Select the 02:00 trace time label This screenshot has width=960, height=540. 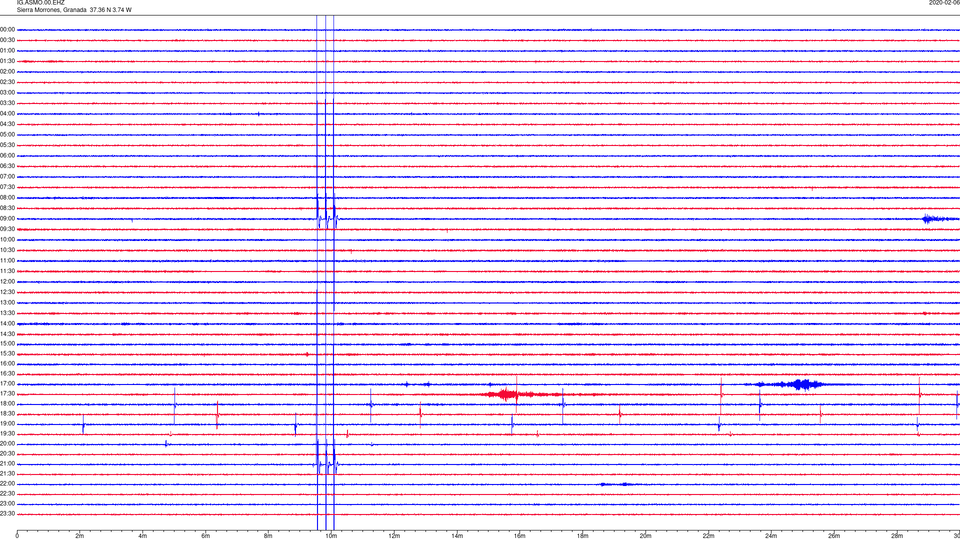(x=7, y=72)
